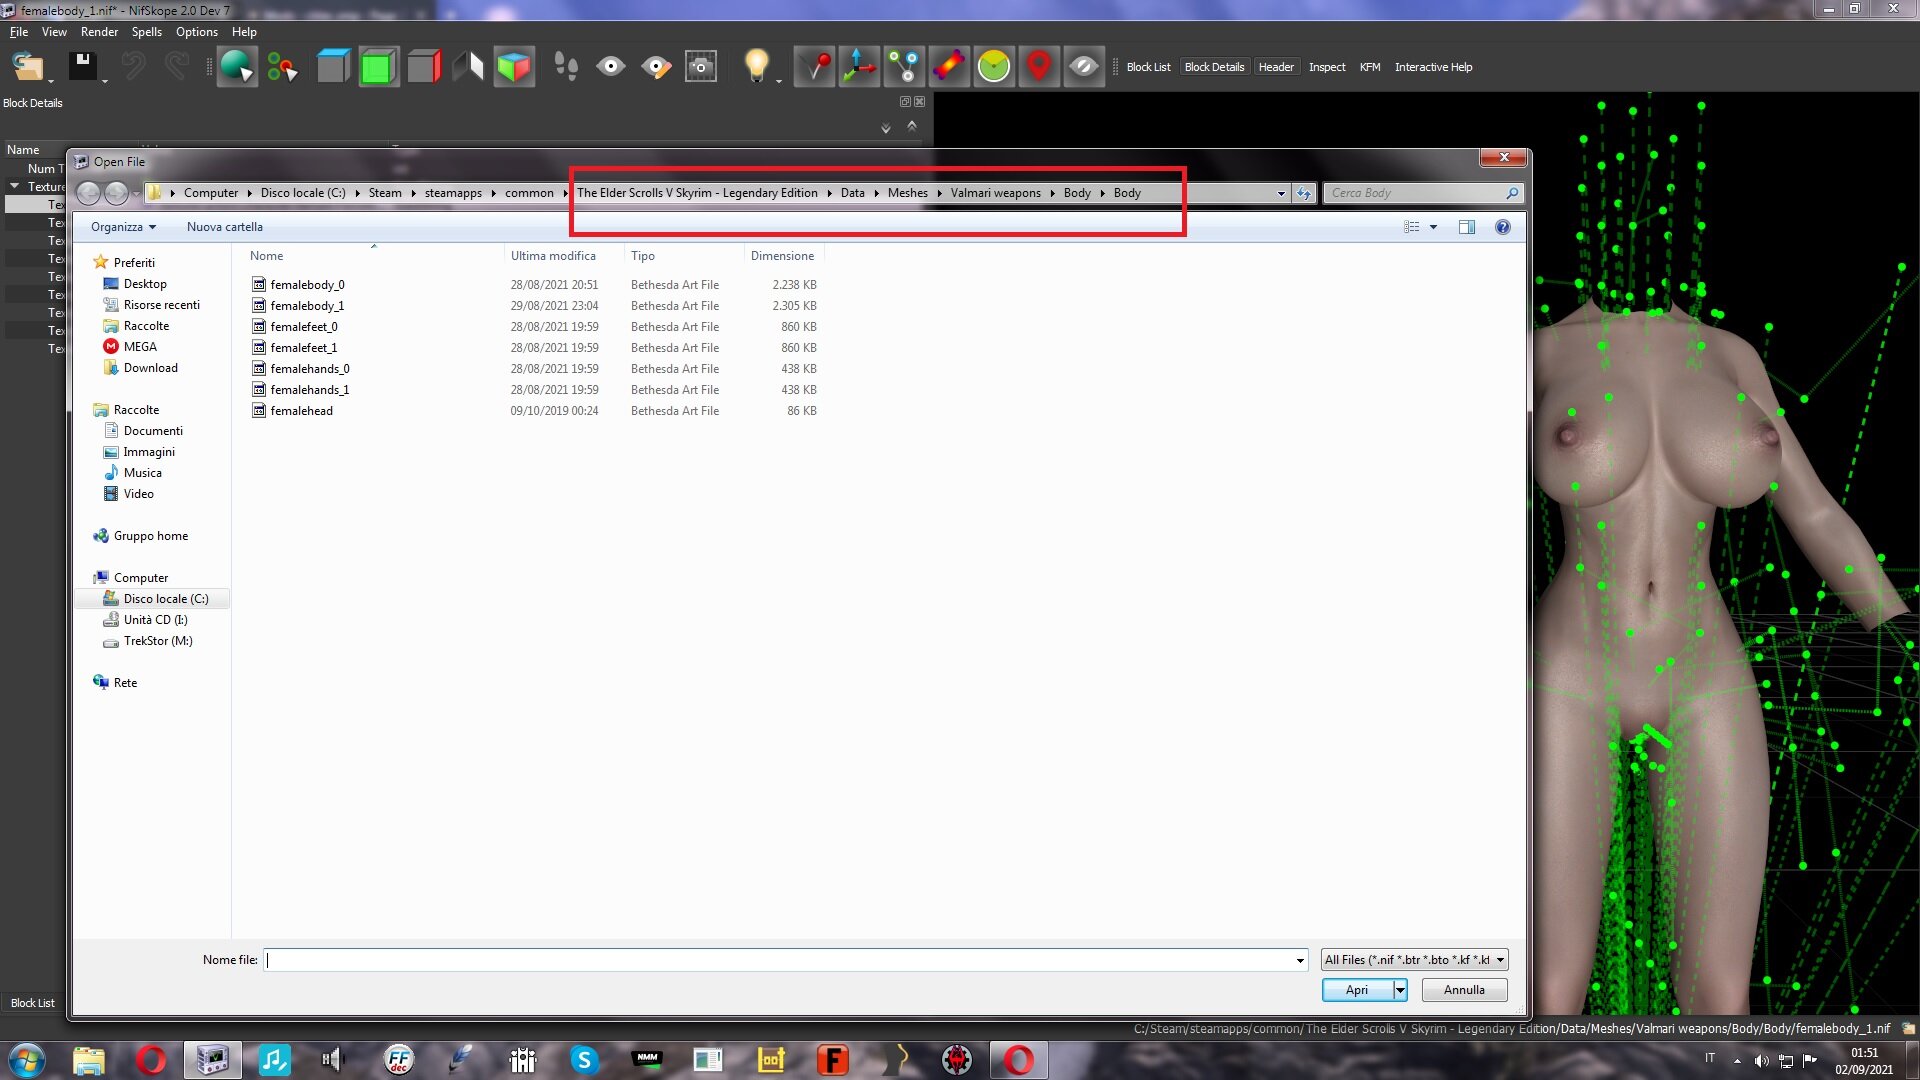Viewport: 1920px width, 1080px height.
Task: Toggle the node skeleton display icon
Action: coord(904,67)
